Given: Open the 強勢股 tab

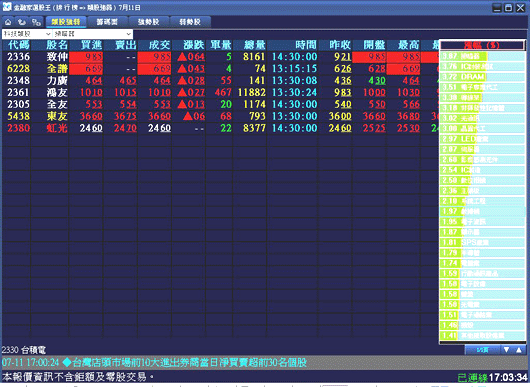Looking at the screenshot, I should [149, 22].
